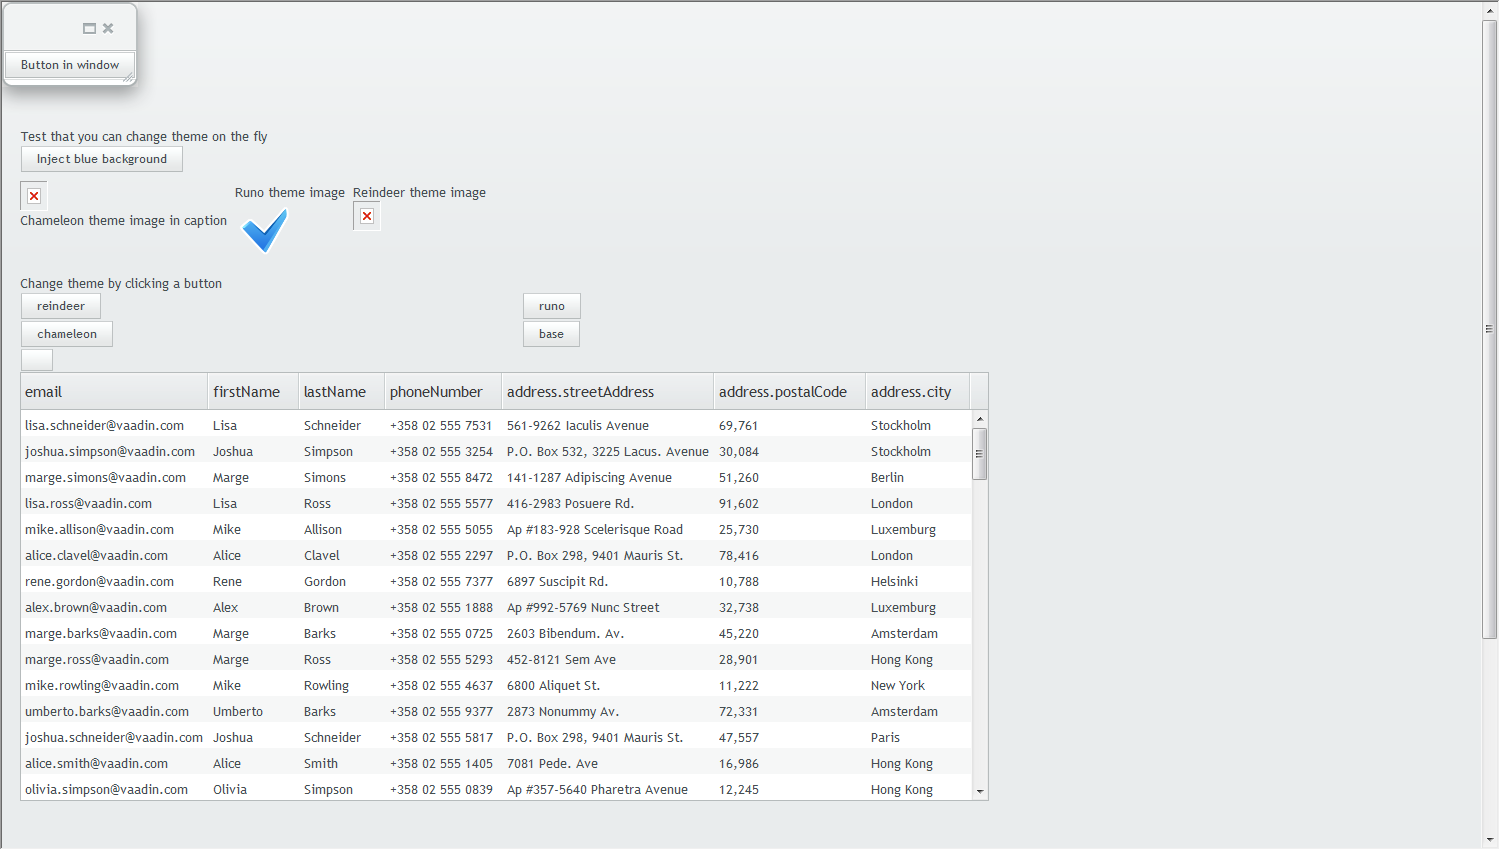Click the broken Chameleon theme image icon

pyautogui.click(x=34, y=196)
